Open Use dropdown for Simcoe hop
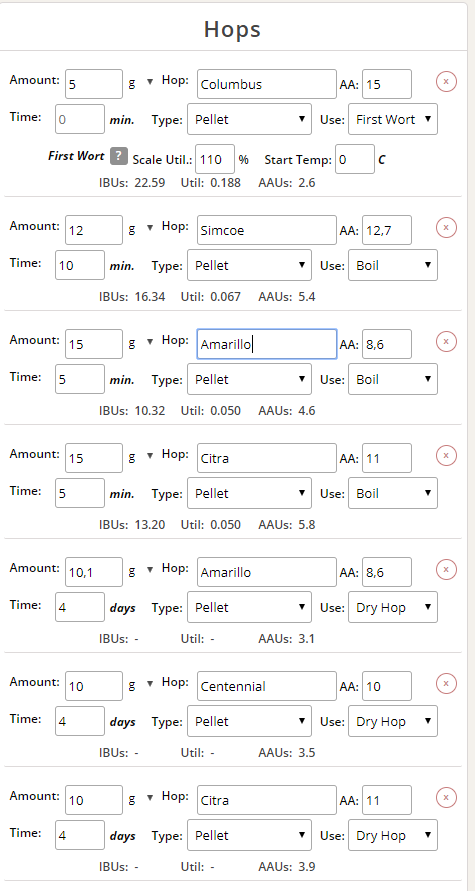This screenshot has height=891, width=475. pyautogui.click(x=393, y=265)
